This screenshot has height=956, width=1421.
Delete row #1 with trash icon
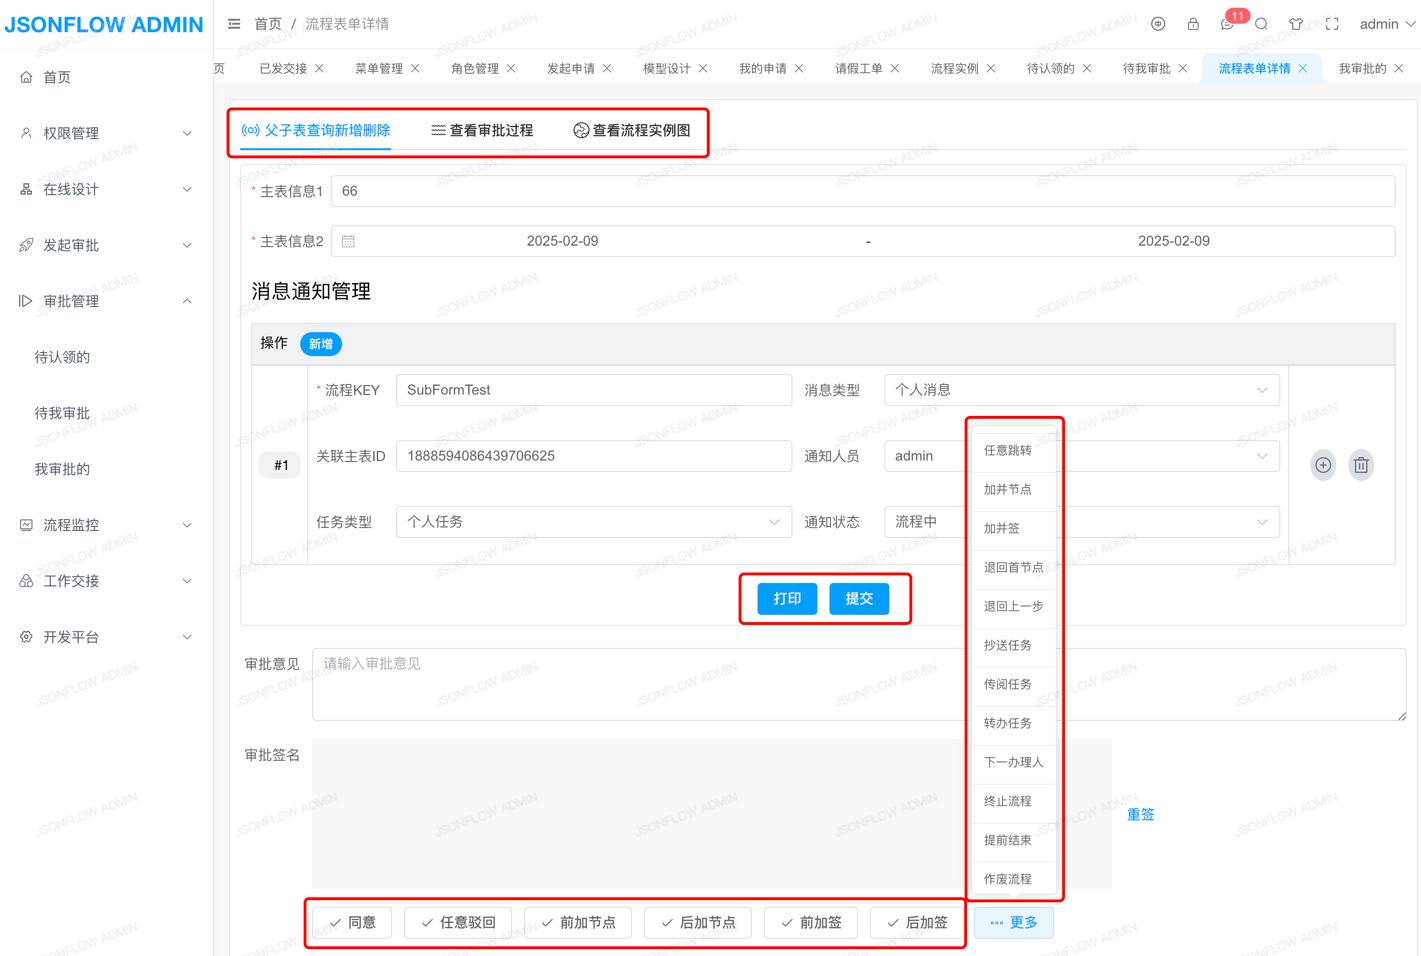1361,465
